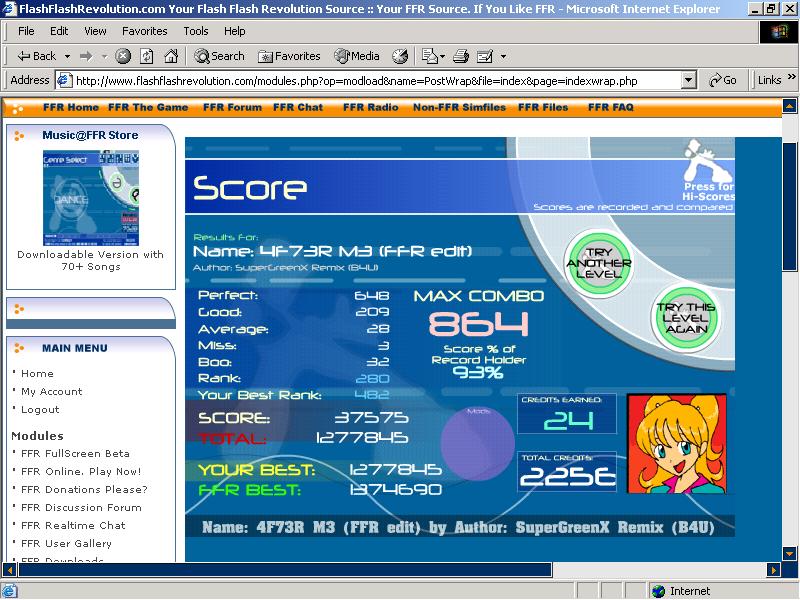Open the Search toolbar button
Image resolution: width=800 pixels, height=600 pixels.
click(219, 56)
